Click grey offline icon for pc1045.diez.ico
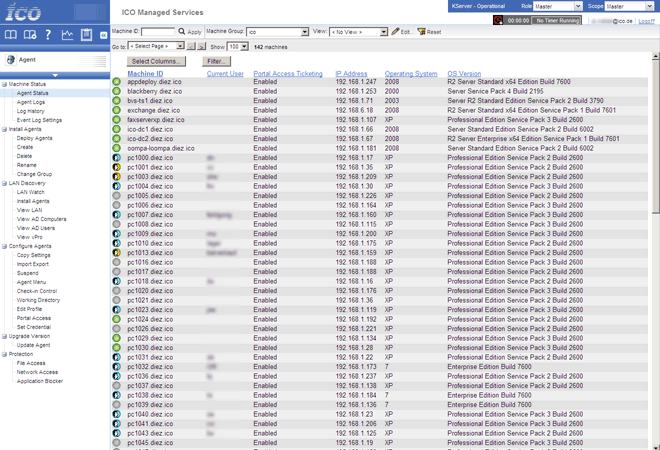 [x=117, y=443]
